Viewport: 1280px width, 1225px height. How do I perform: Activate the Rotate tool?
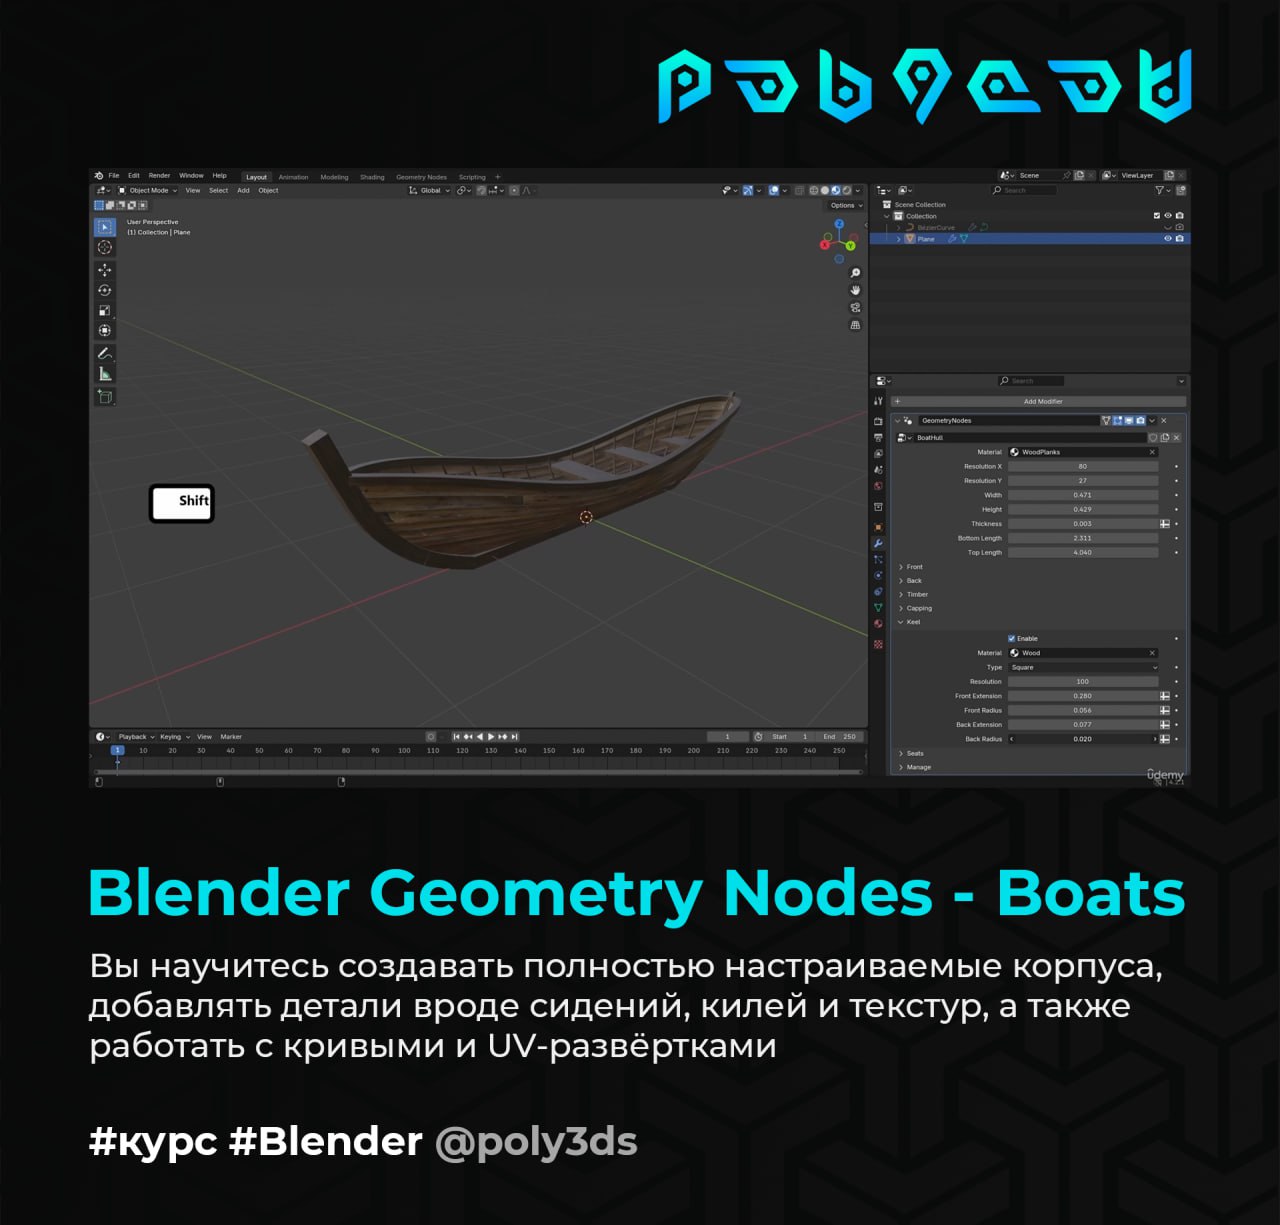click(105, 290)
